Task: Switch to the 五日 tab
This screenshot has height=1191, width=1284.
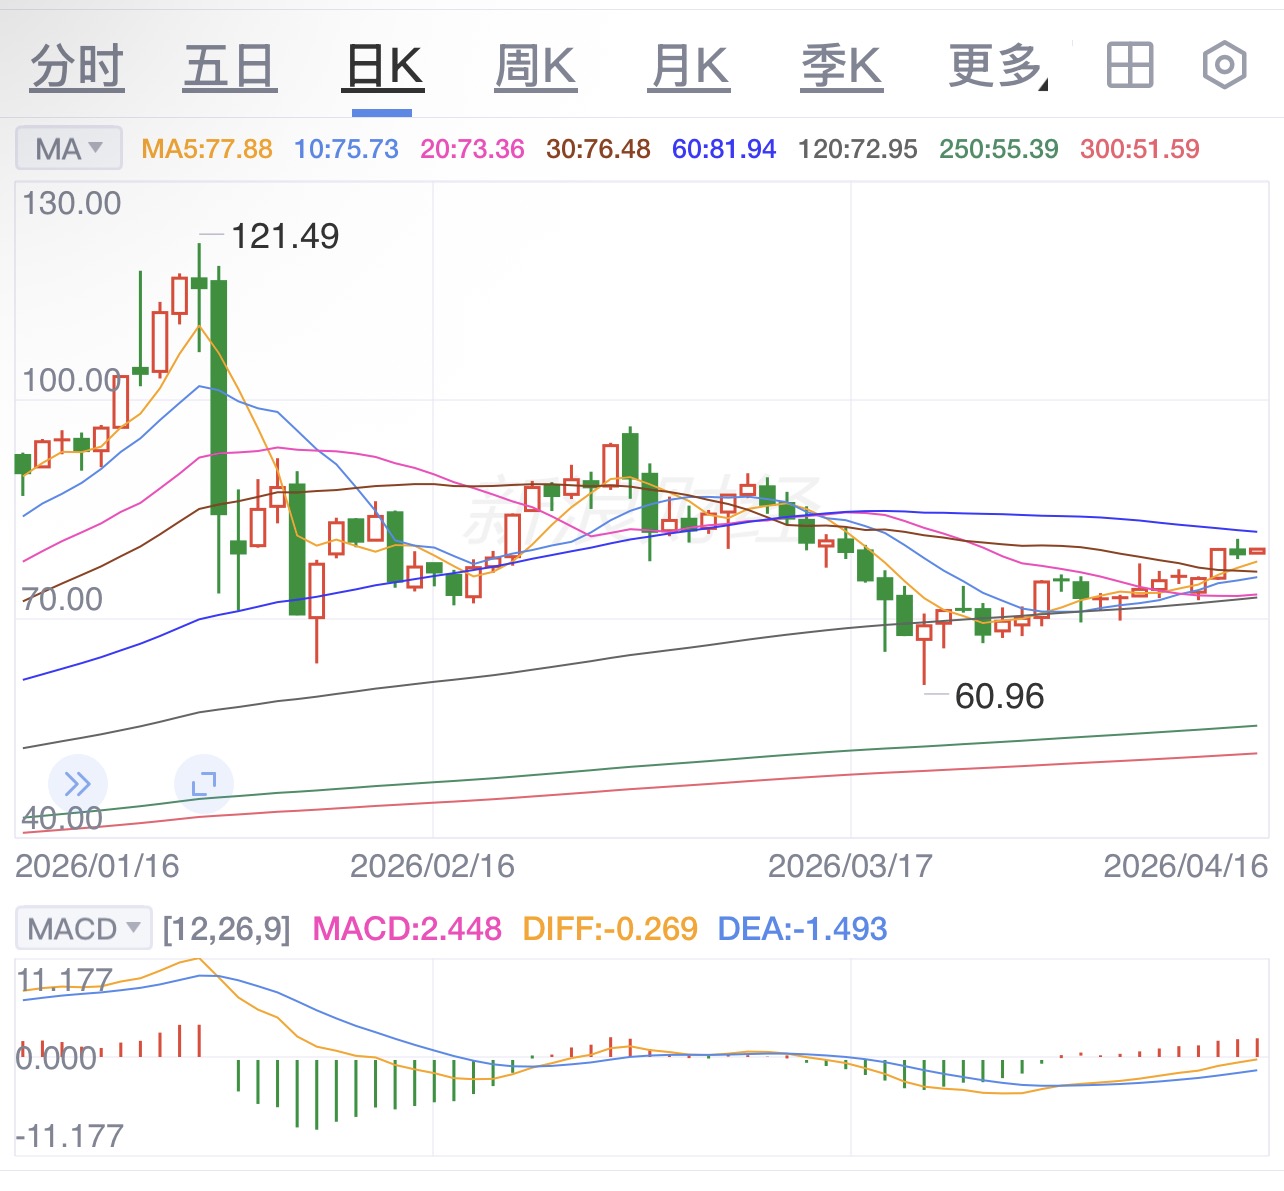Action: click(229, 67)
